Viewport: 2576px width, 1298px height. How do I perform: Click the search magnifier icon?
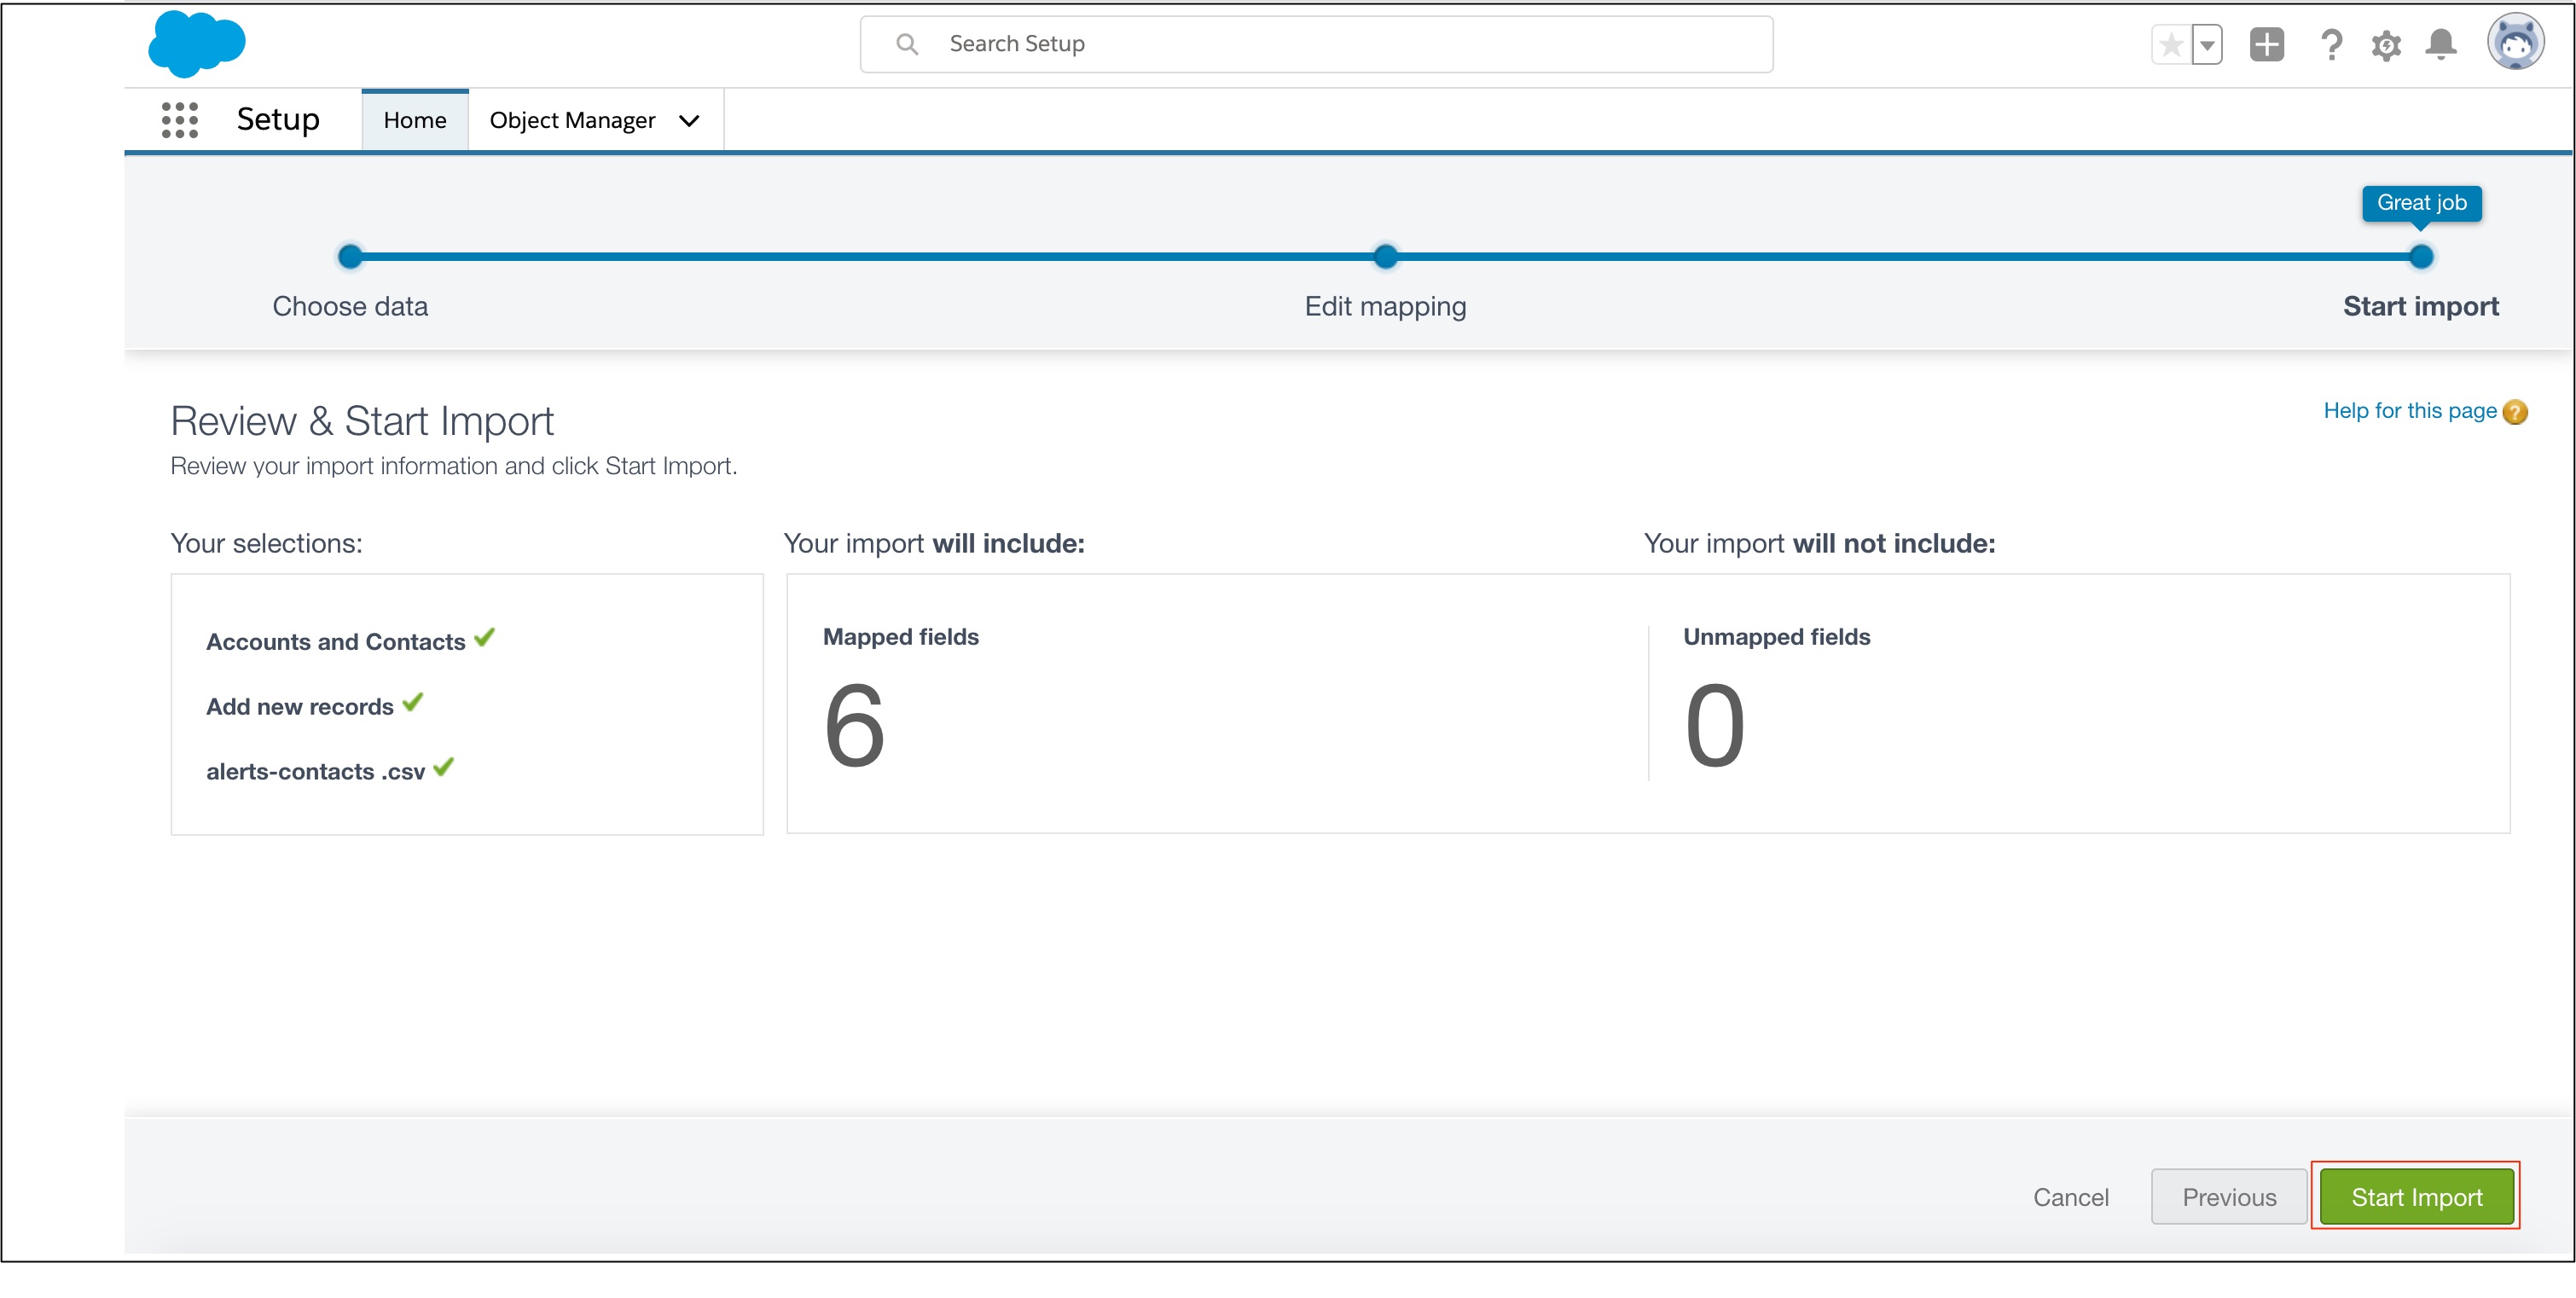pyautogui.click(x=907, y=44)
